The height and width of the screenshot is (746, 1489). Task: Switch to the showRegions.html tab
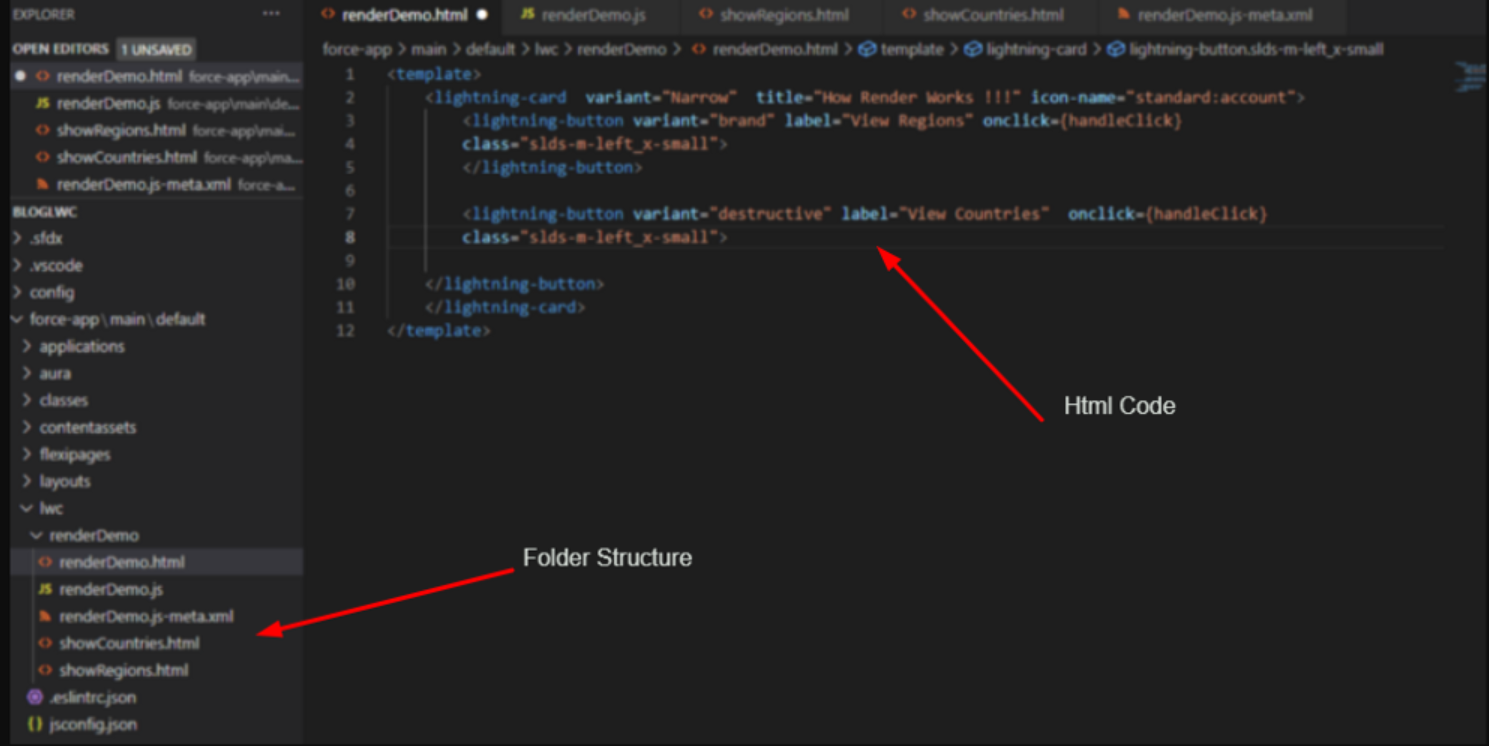point(783,15)
